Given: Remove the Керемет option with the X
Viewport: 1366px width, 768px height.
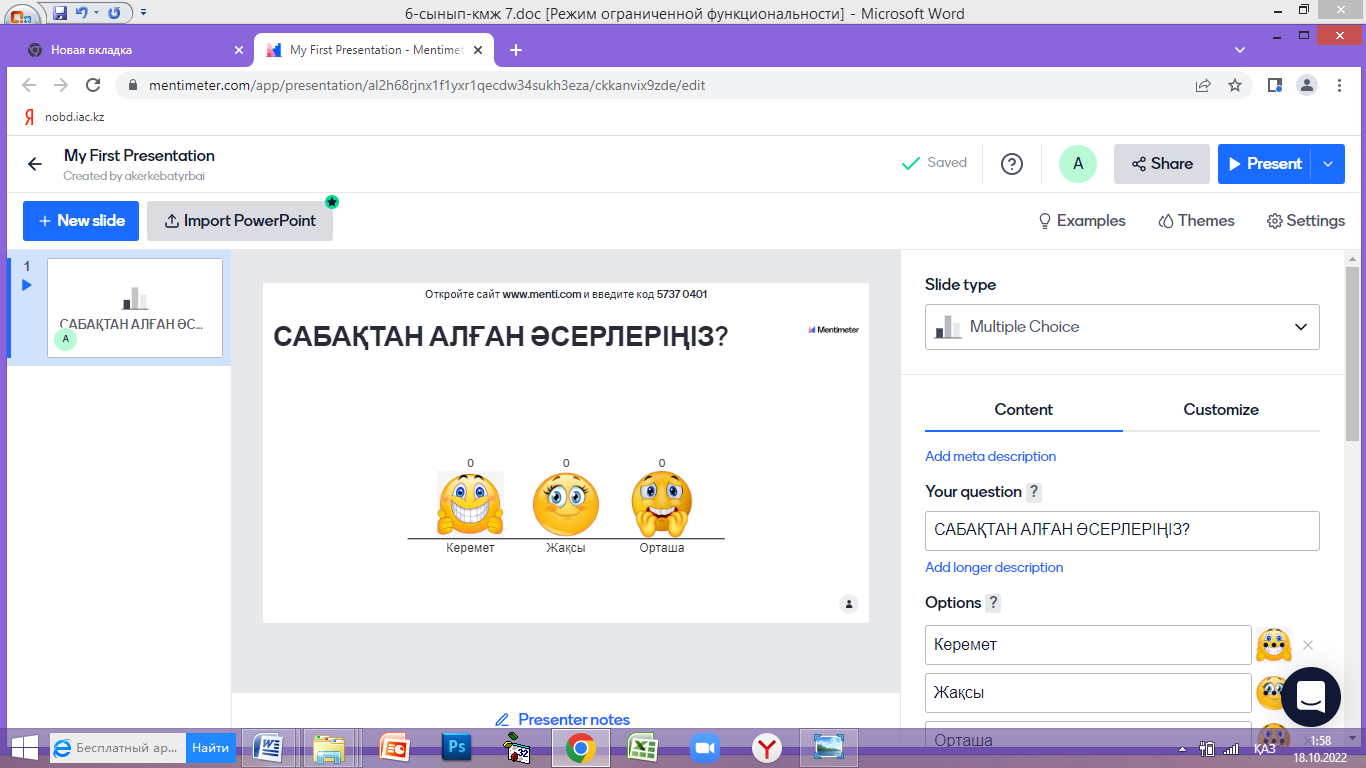Looking at the screenshot, I should [1308, 645].
